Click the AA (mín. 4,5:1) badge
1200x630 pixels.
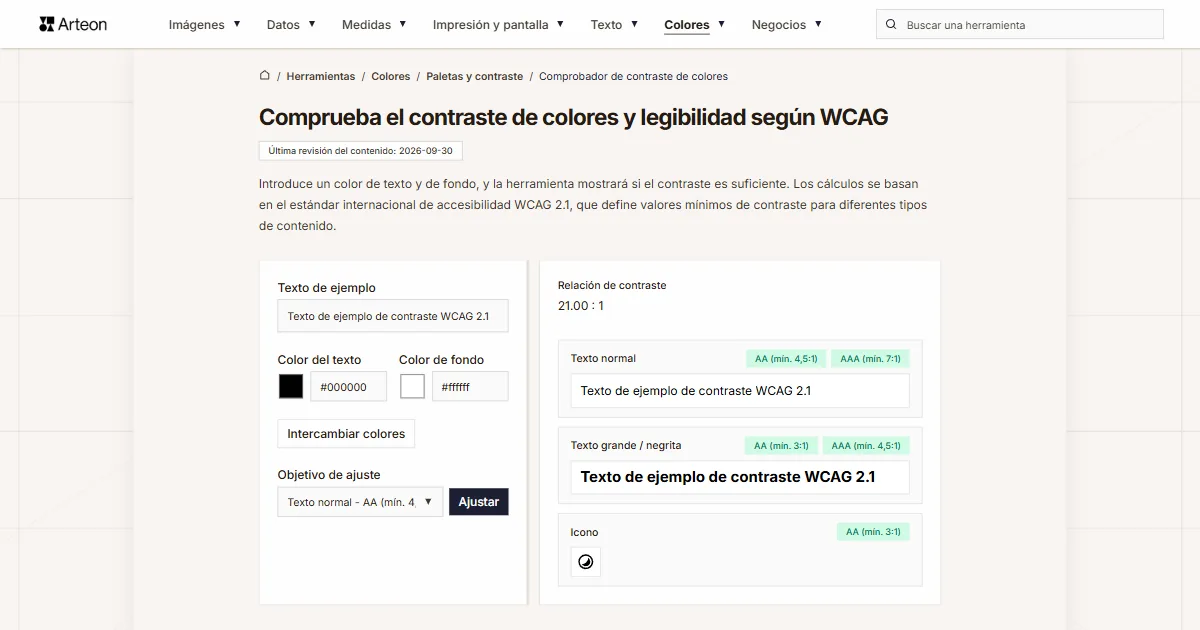(786, 358)
